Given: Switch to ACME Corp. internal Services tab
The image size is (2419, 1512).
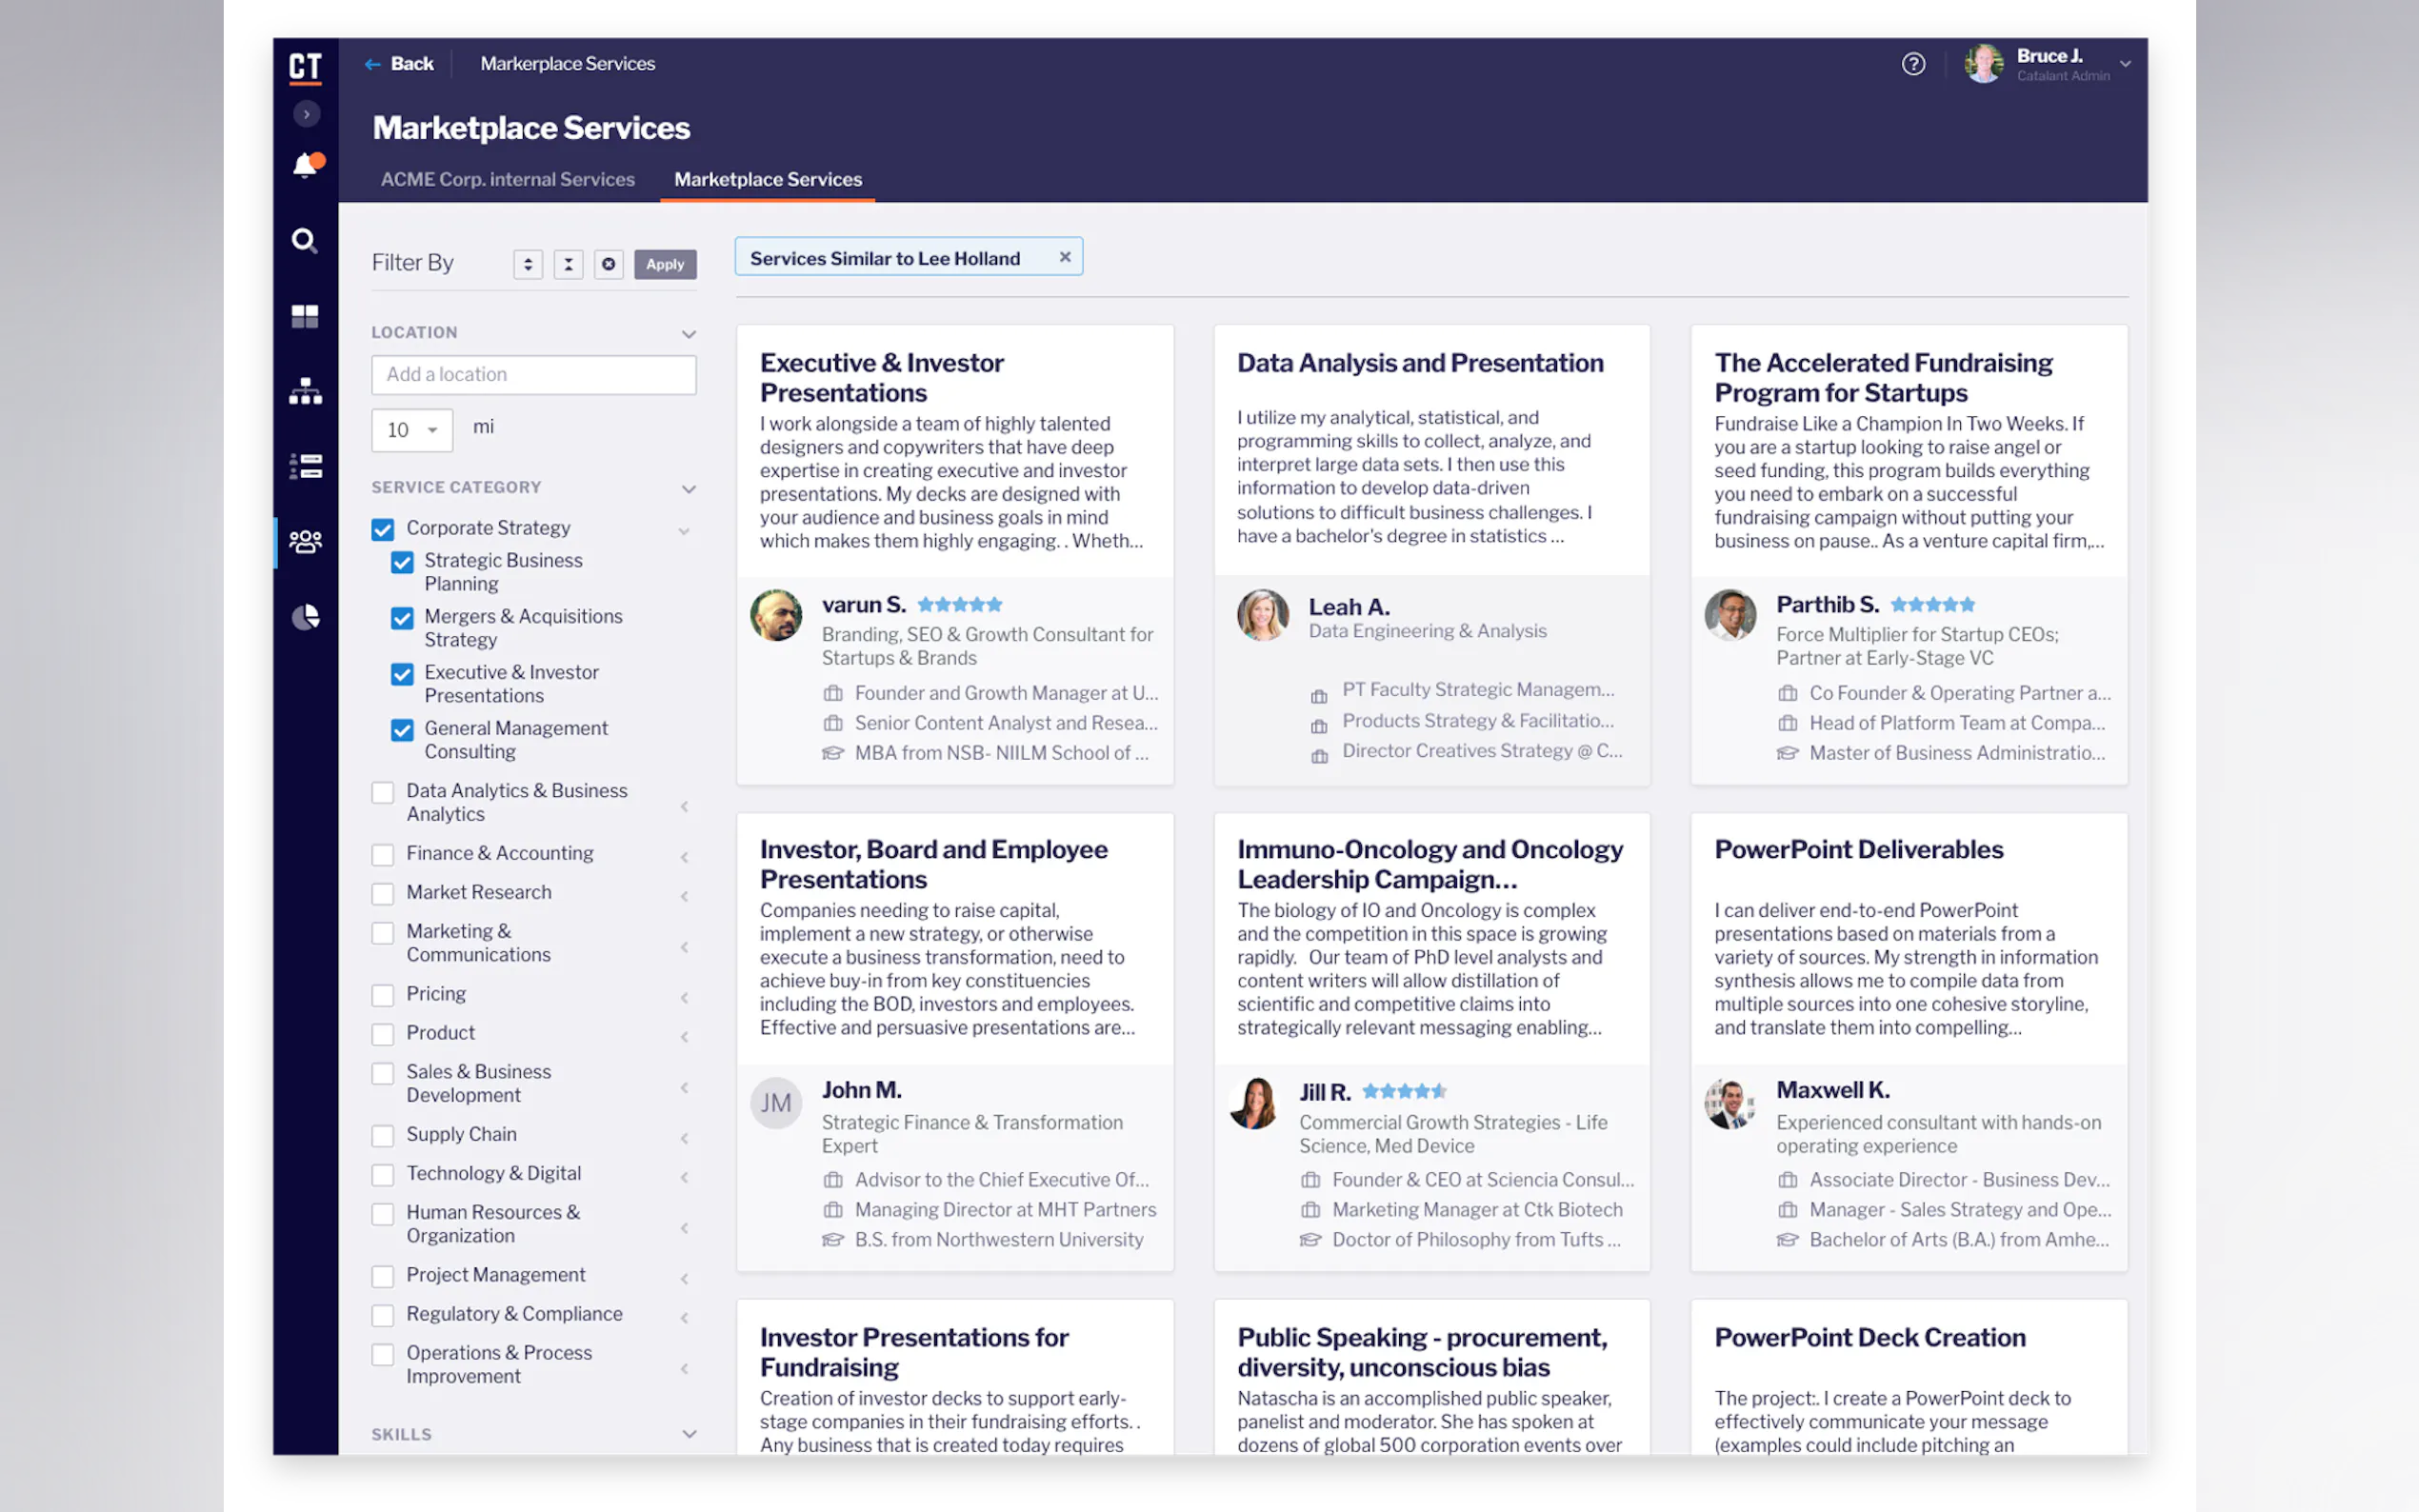Looking at the screenshot, I should coord(507,180).
